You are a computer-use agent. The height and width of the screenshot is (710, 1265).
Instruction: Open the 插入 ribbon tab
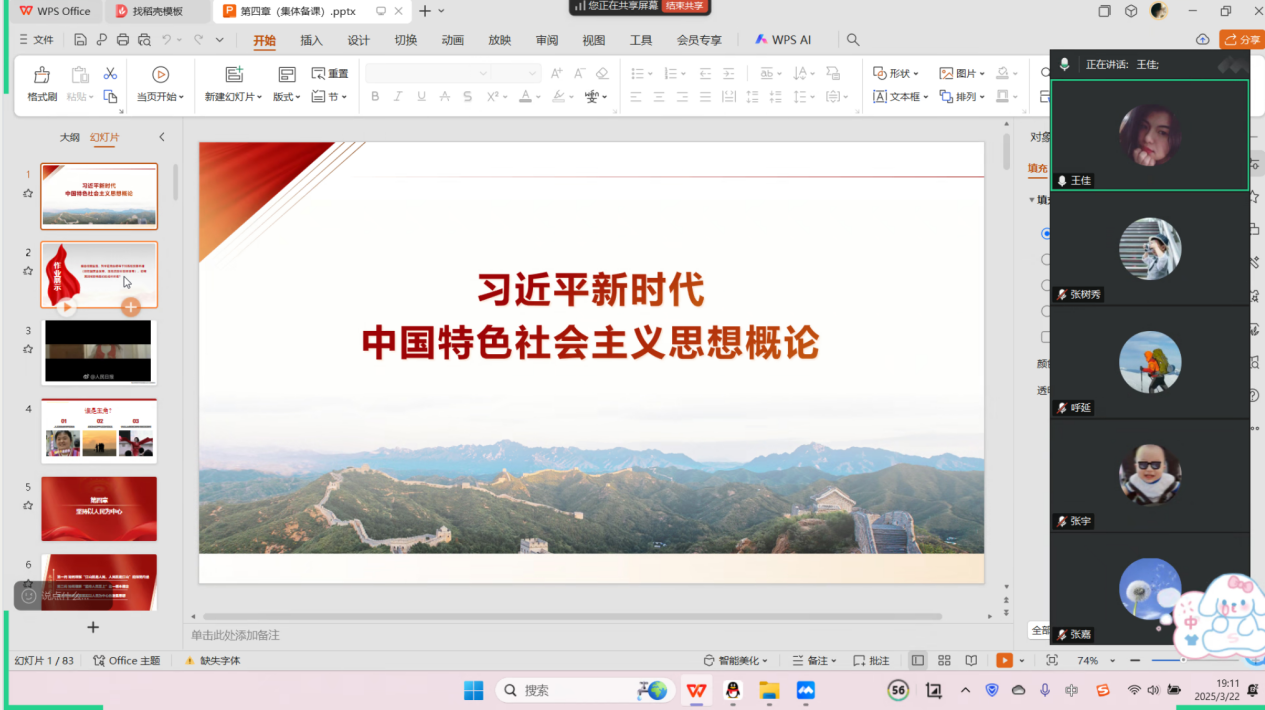[311, 40]
